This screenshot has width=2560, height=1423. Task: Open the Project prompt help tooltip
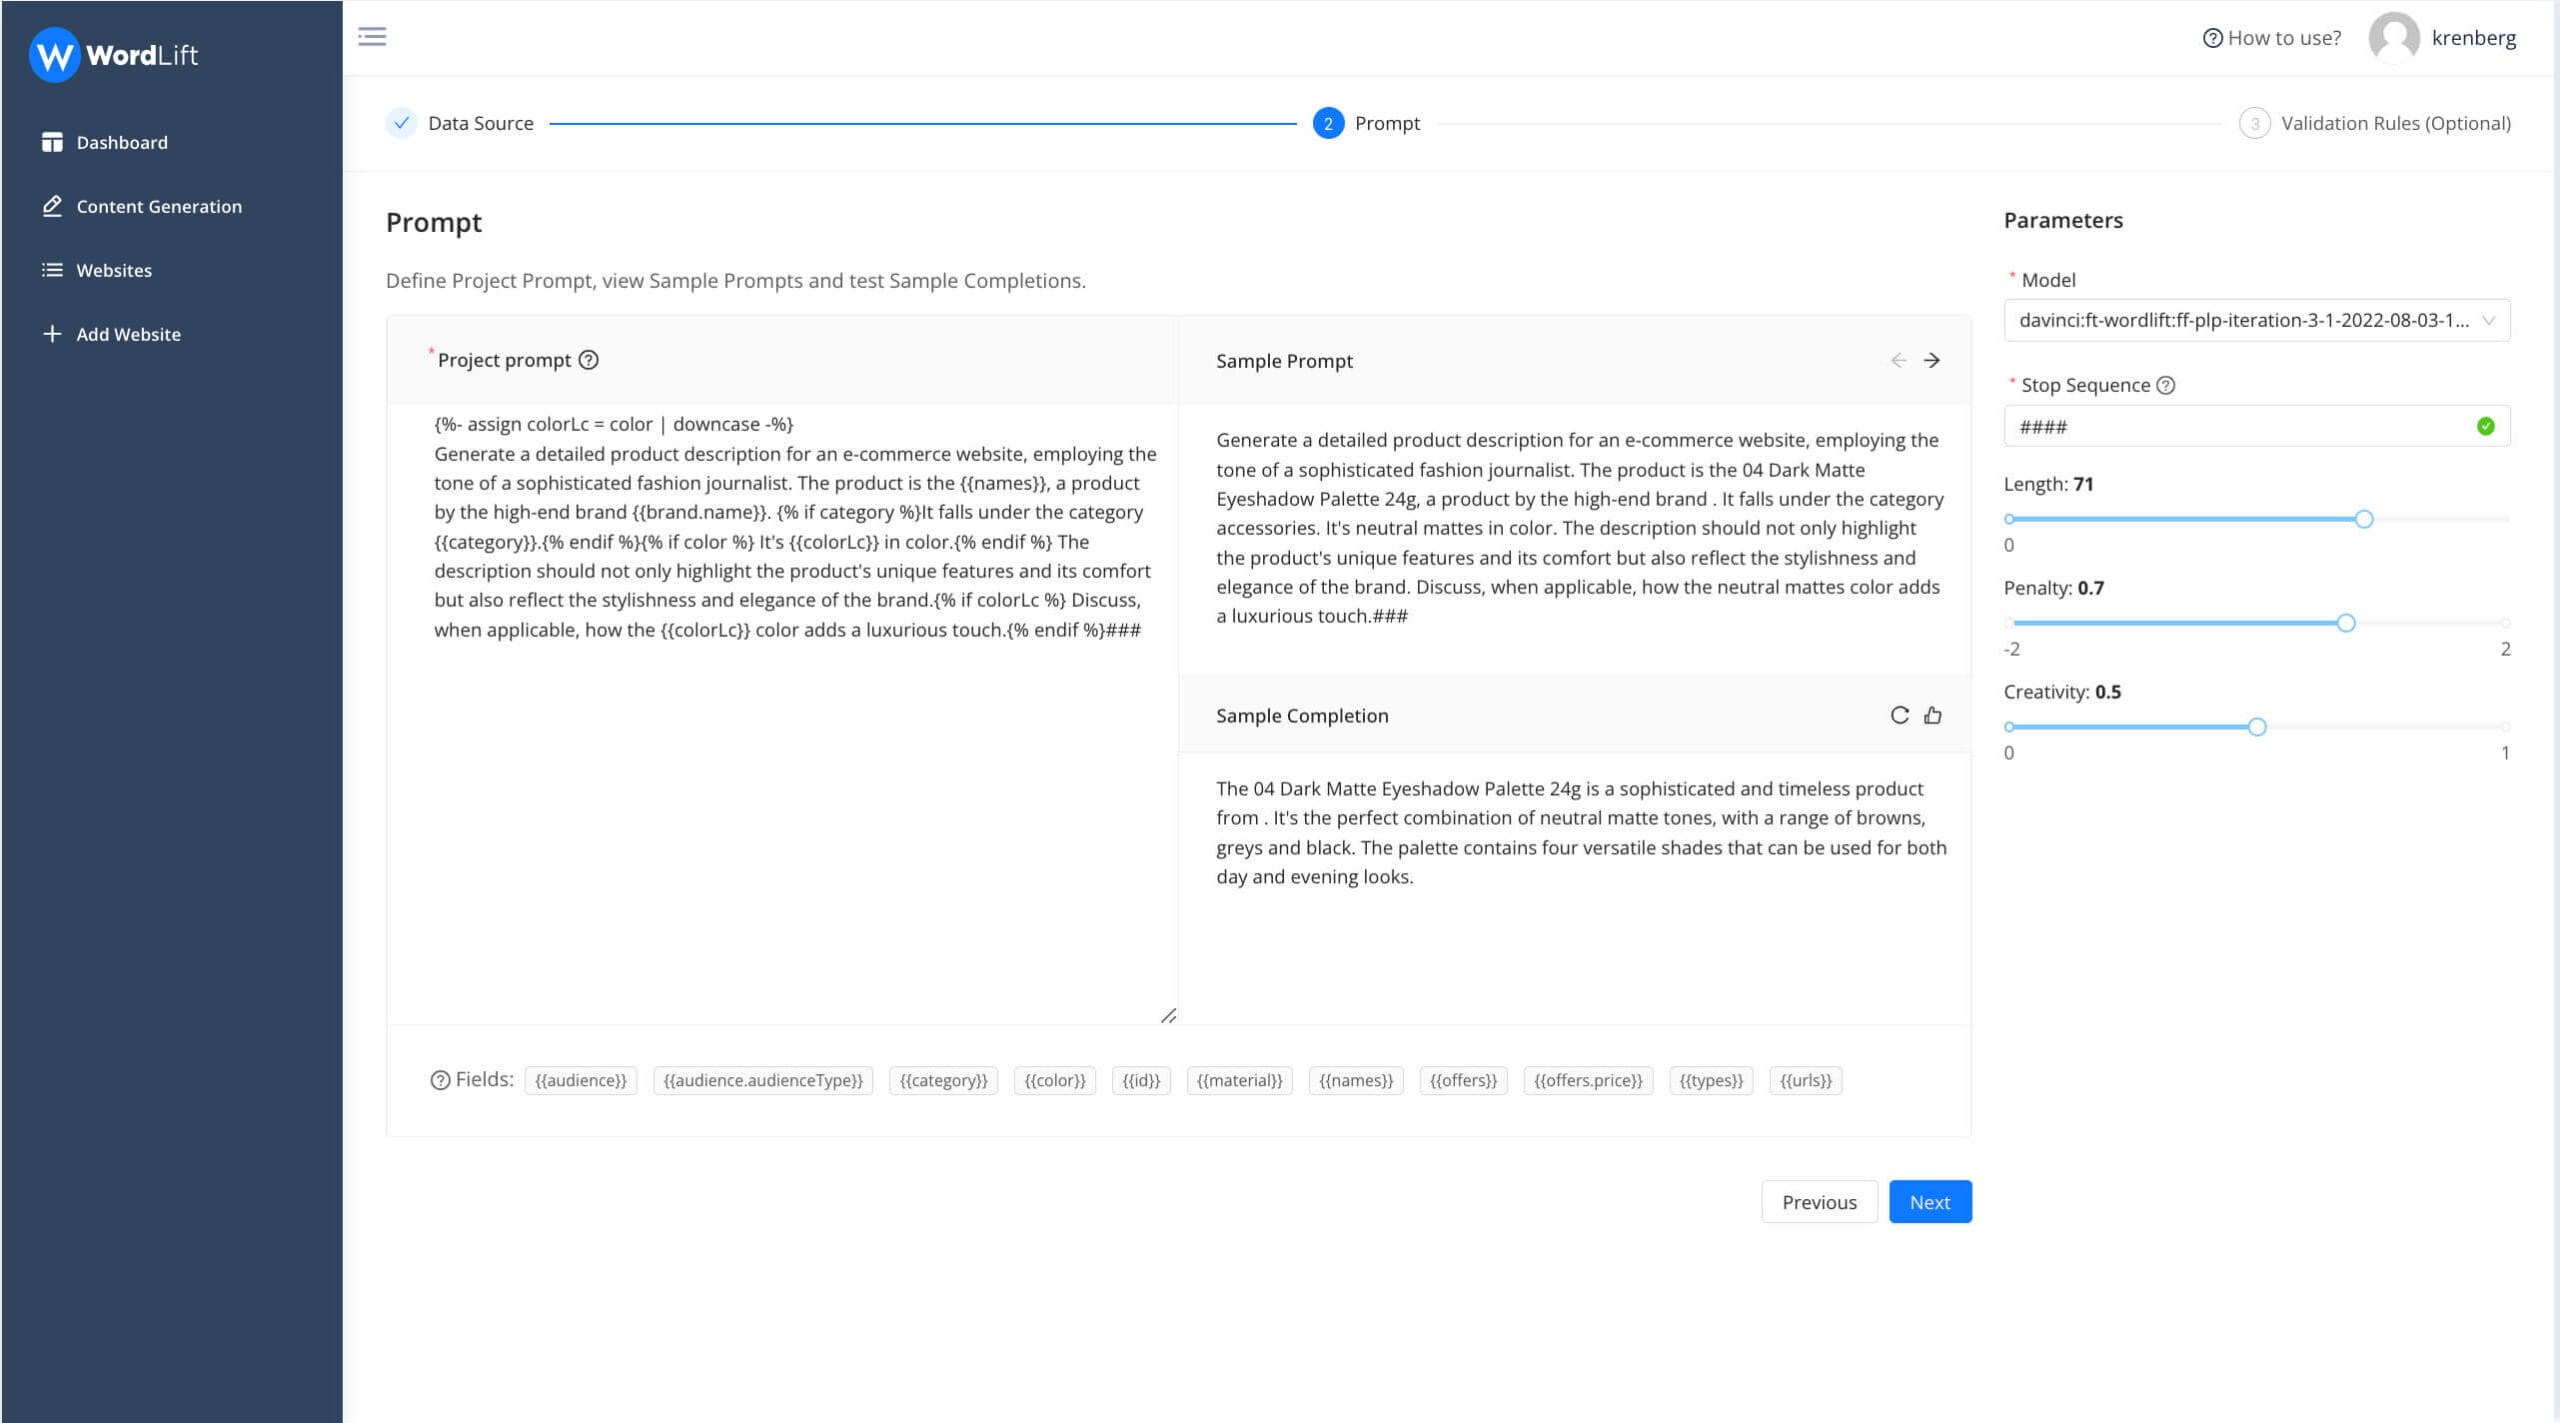click(589, 360)
